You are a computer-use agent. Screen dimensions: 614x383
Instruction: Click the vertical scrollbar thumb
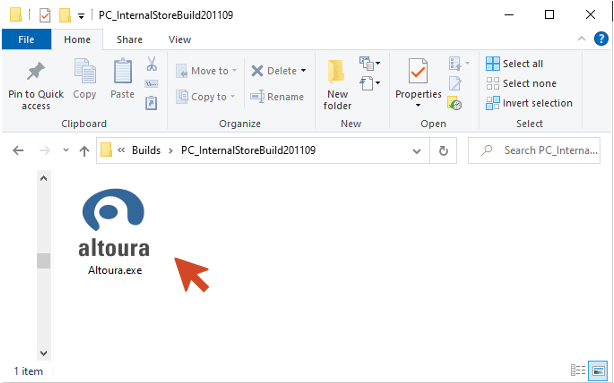pos(44,260)
